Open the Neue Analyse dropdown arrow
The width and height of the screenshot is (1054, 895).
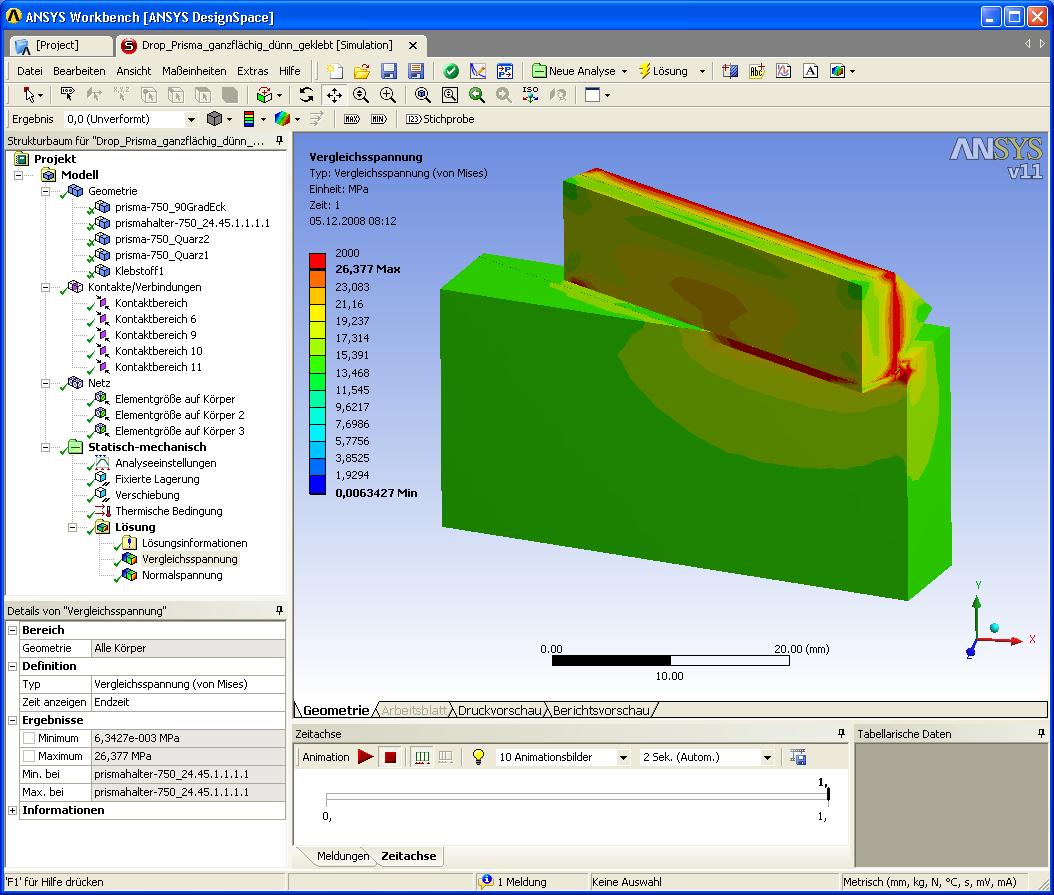(x=624, y=71)
